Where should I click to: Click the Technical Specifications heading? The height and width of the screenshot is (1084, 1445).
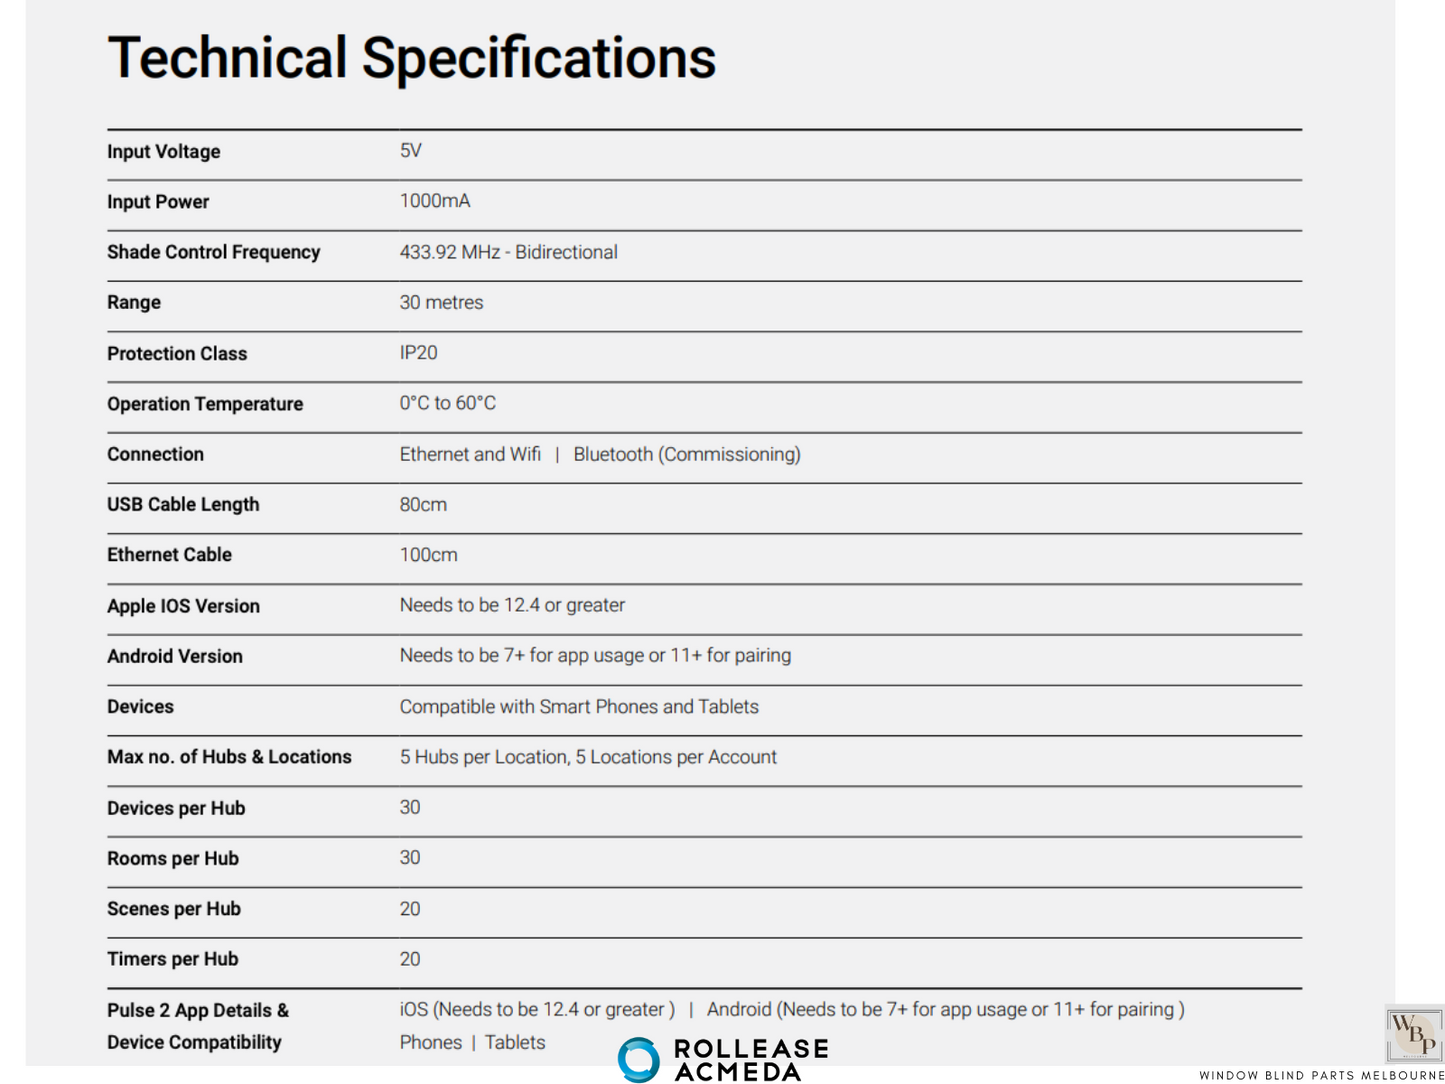point(411,58)
